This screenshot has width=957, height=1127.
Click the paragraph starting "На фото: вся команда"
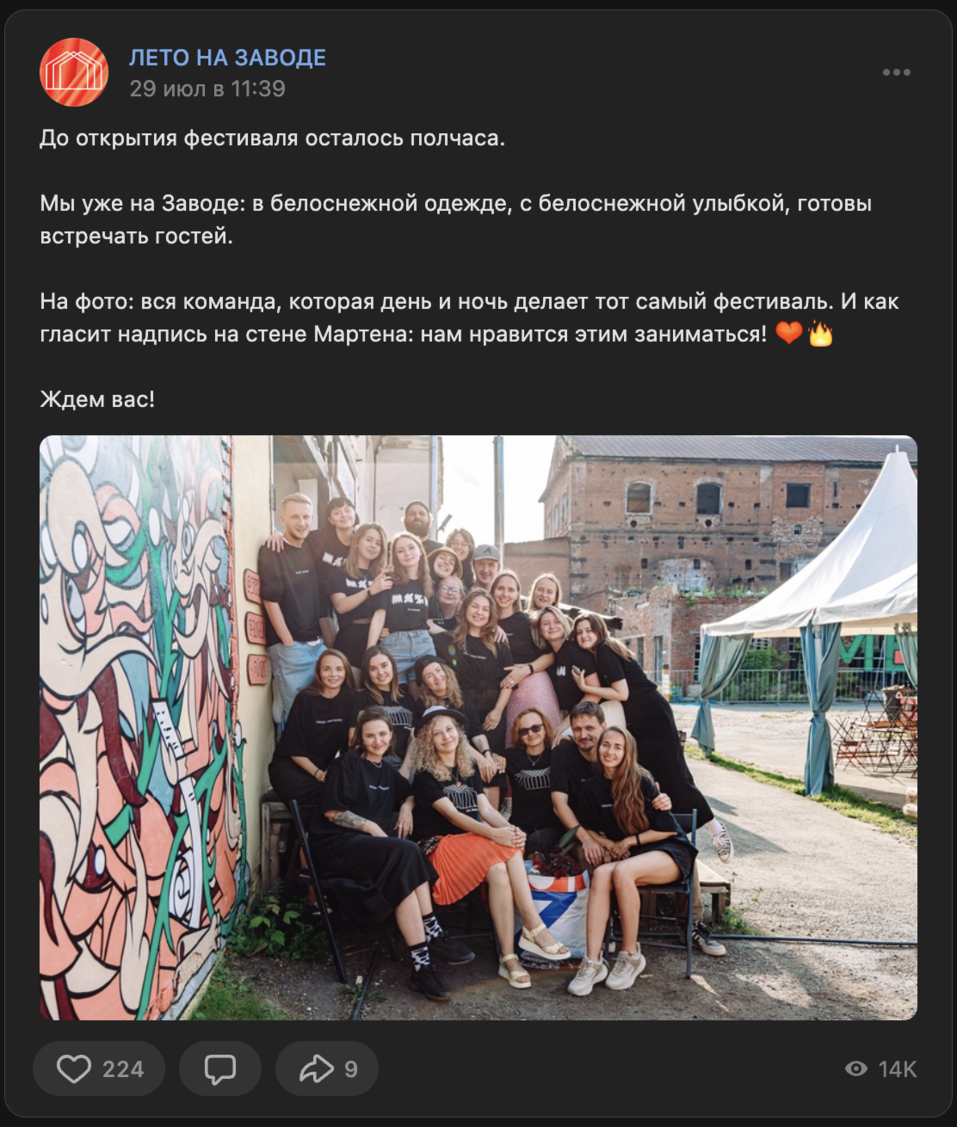pos(469,318)
